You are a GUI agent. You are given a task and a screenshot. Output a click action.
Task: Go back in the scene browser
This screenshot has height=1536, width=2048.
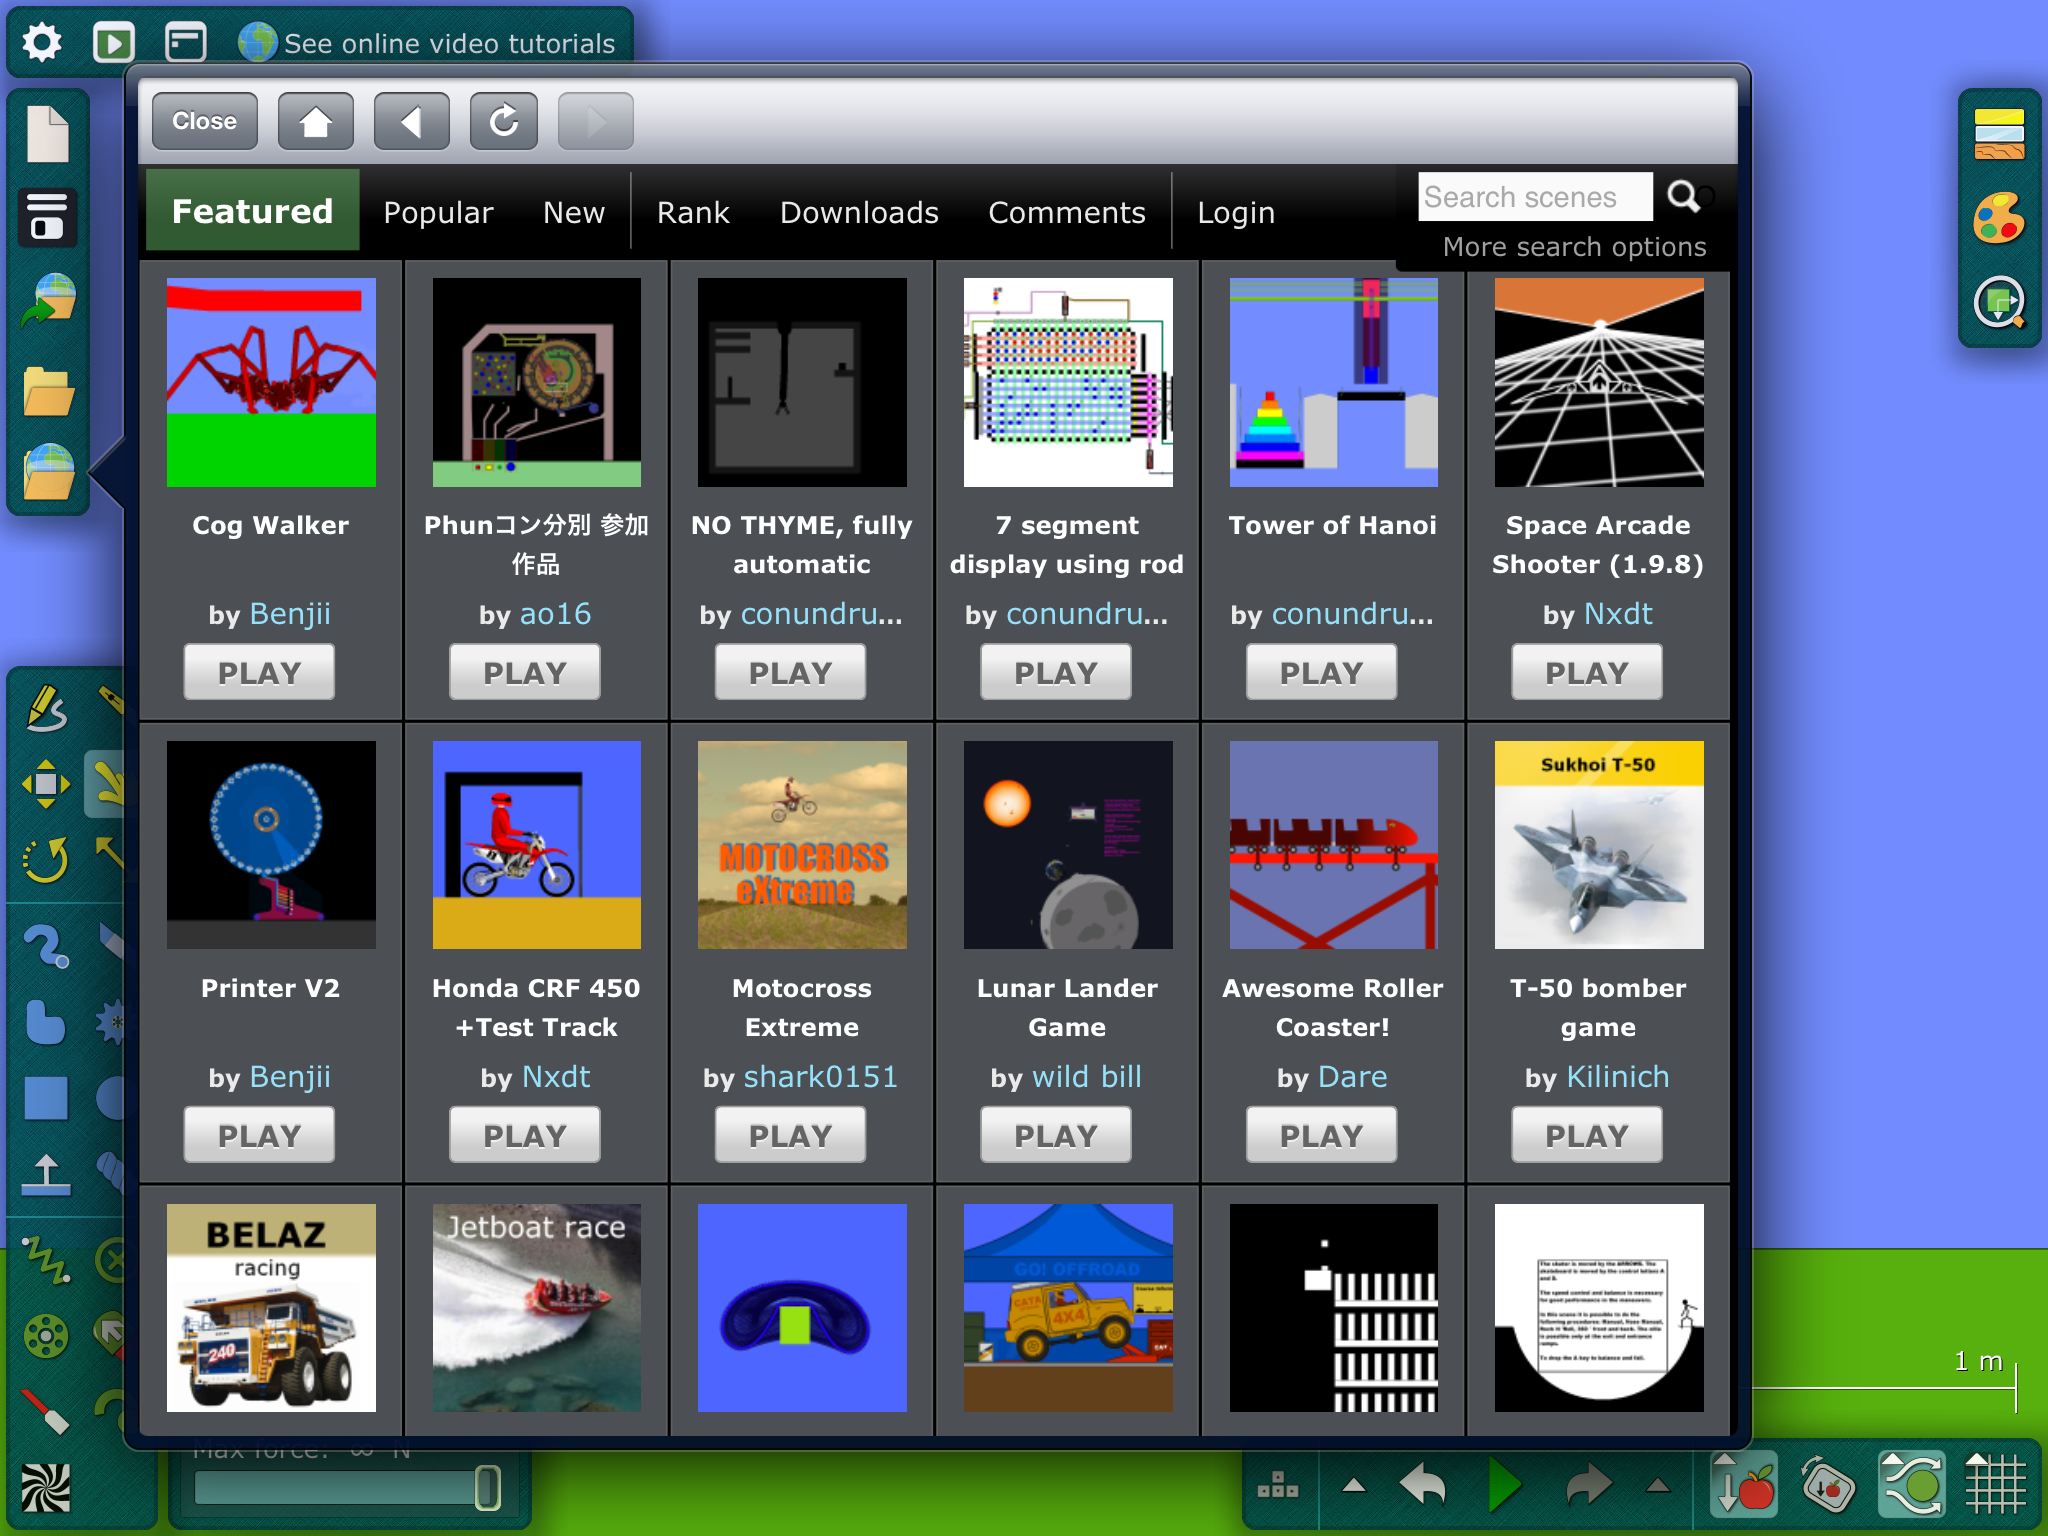pos(412,121)
